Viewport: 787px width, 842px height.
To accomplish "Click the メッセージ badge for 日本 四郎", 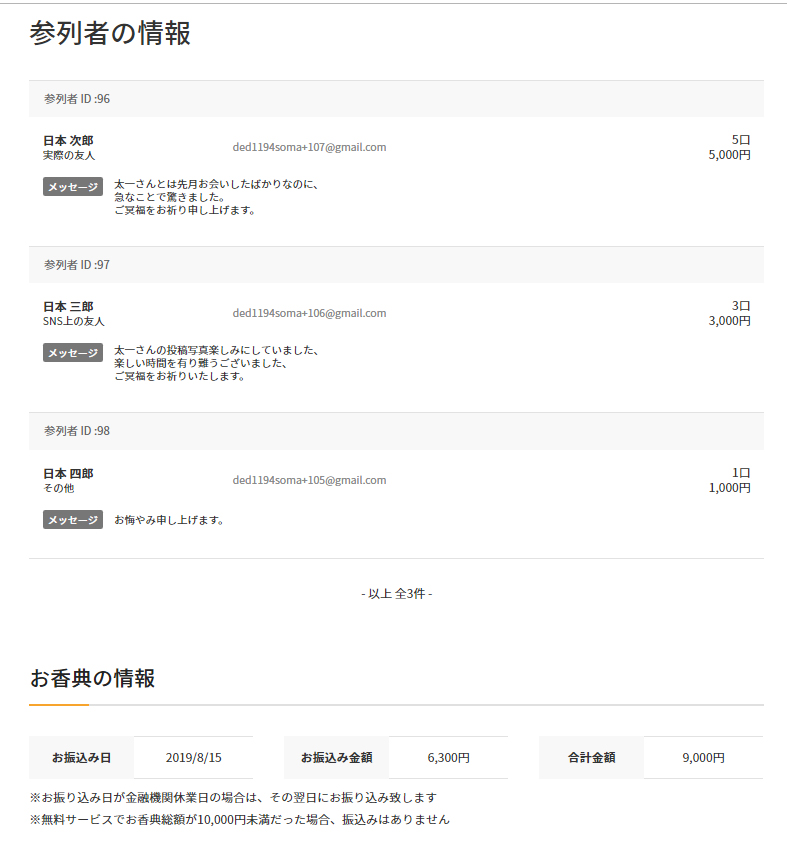I will point(73,520).
